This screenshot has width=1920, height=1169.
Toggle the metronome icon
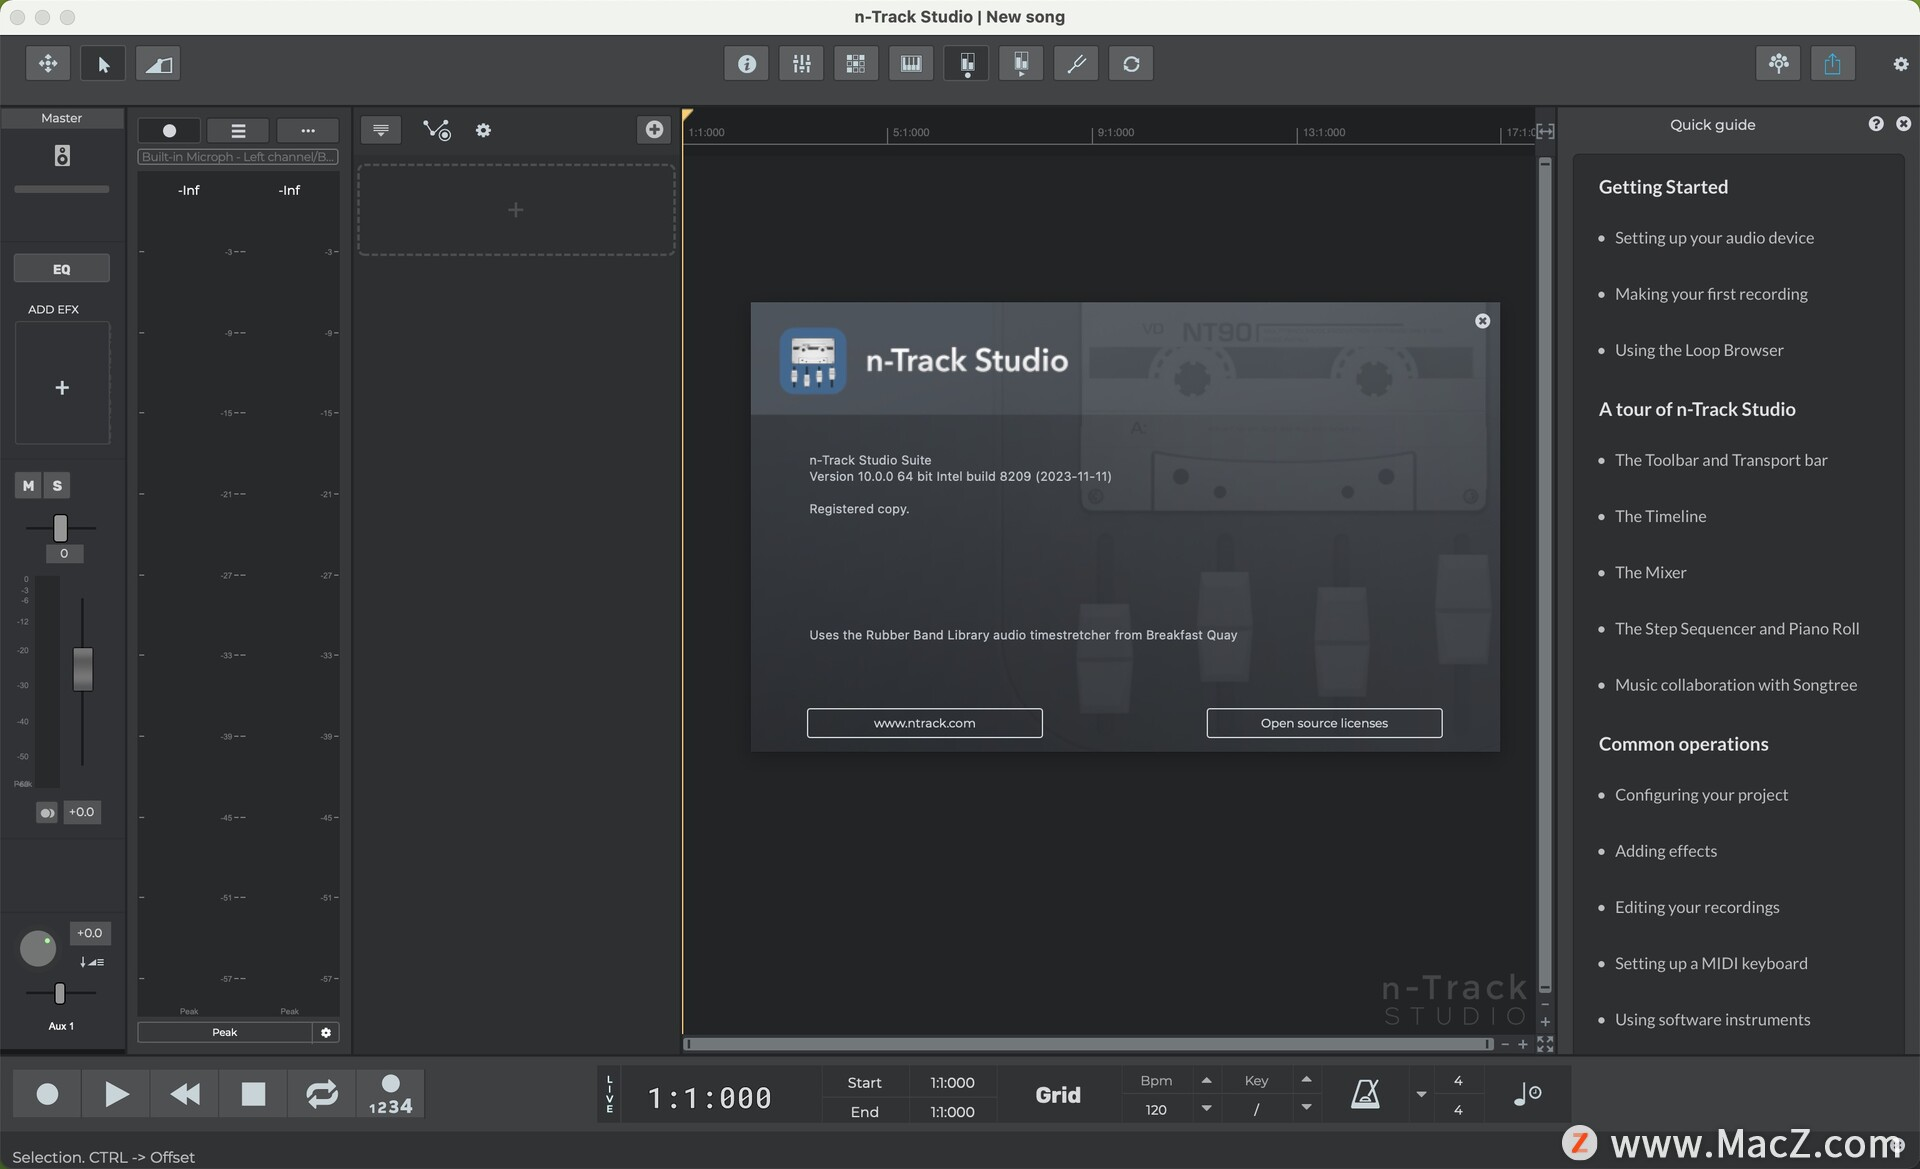click(x=1365, y=1094)
